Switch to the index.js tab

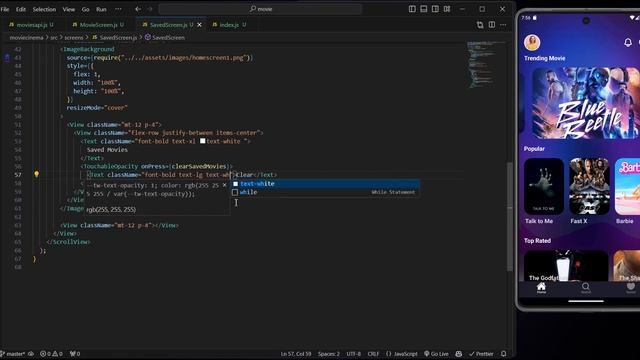tap(229, 25)
